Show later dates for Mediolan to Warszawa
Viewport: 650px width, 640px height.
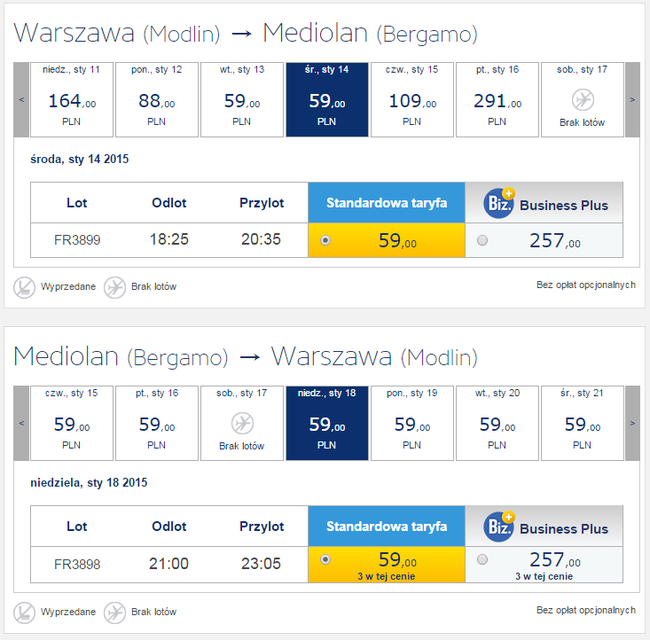(x=632, y=423)
